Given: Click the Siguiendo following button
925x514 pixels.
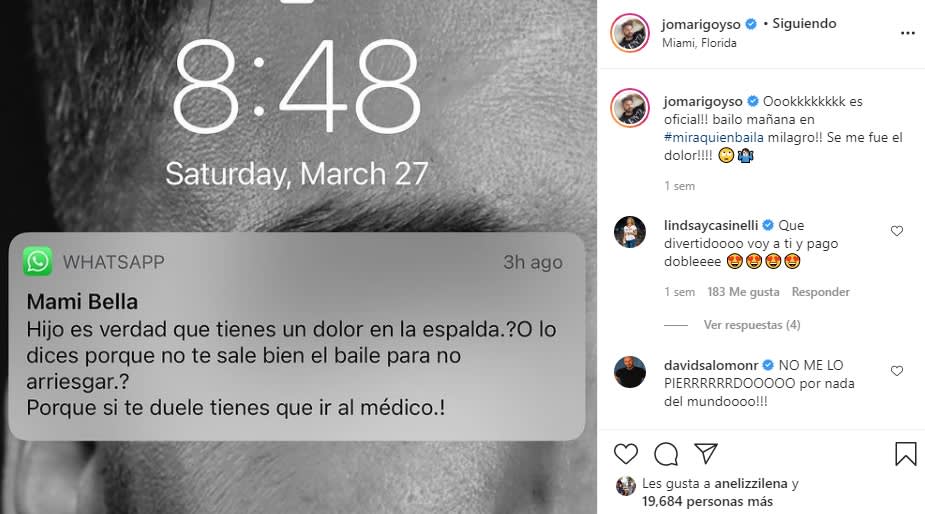Looking at the screenshot, I should pos(804,24).
